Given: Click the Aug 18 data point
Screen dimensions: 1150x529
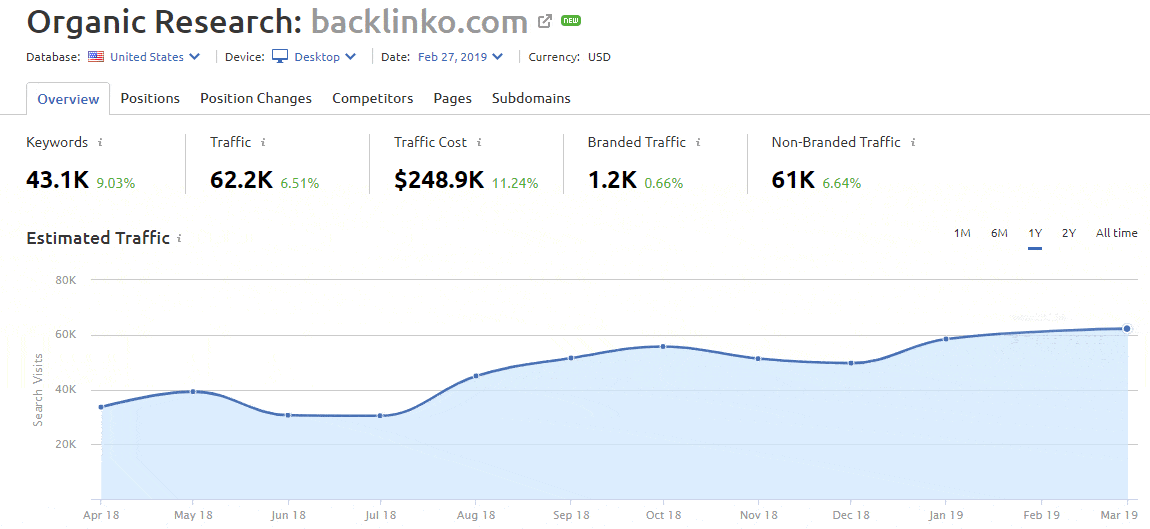Looking at the screenshot, I should (475, 376).
